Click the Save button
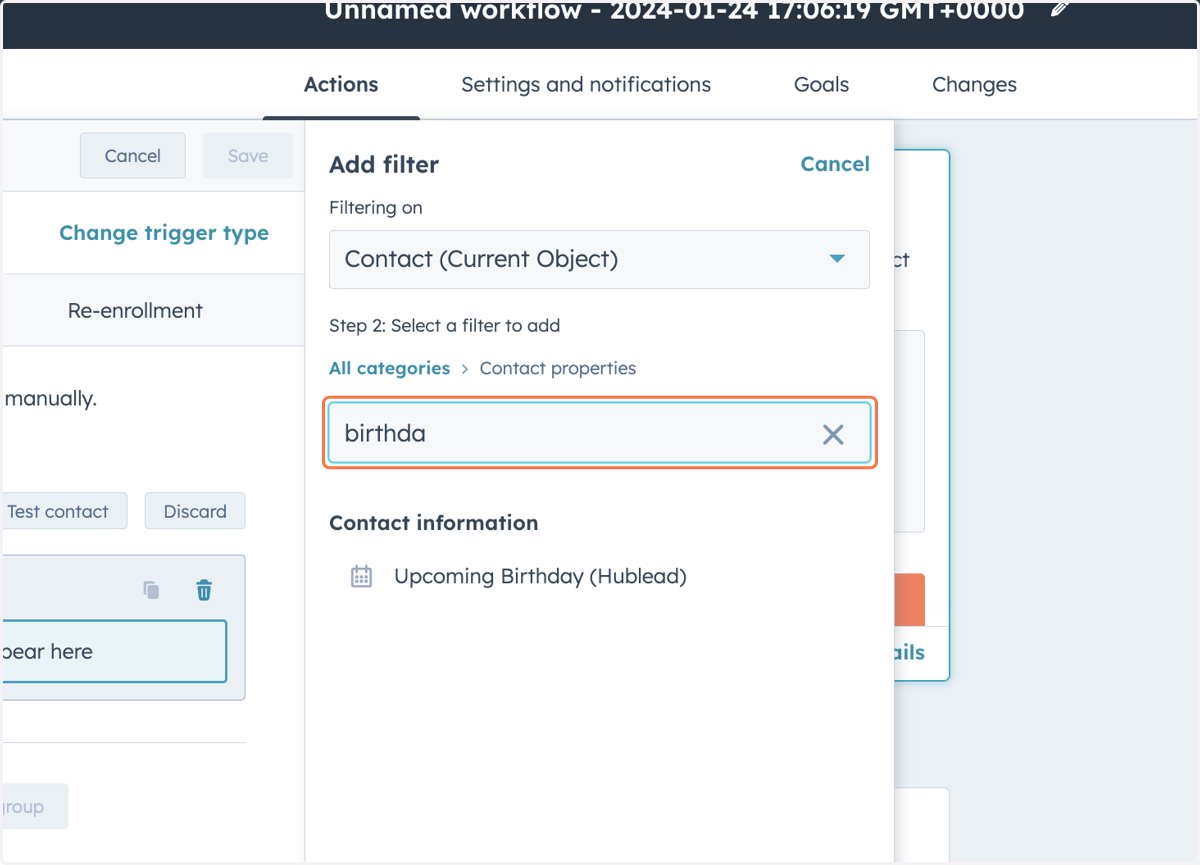This screenshot has height=865, width=1200. [248, 156]
